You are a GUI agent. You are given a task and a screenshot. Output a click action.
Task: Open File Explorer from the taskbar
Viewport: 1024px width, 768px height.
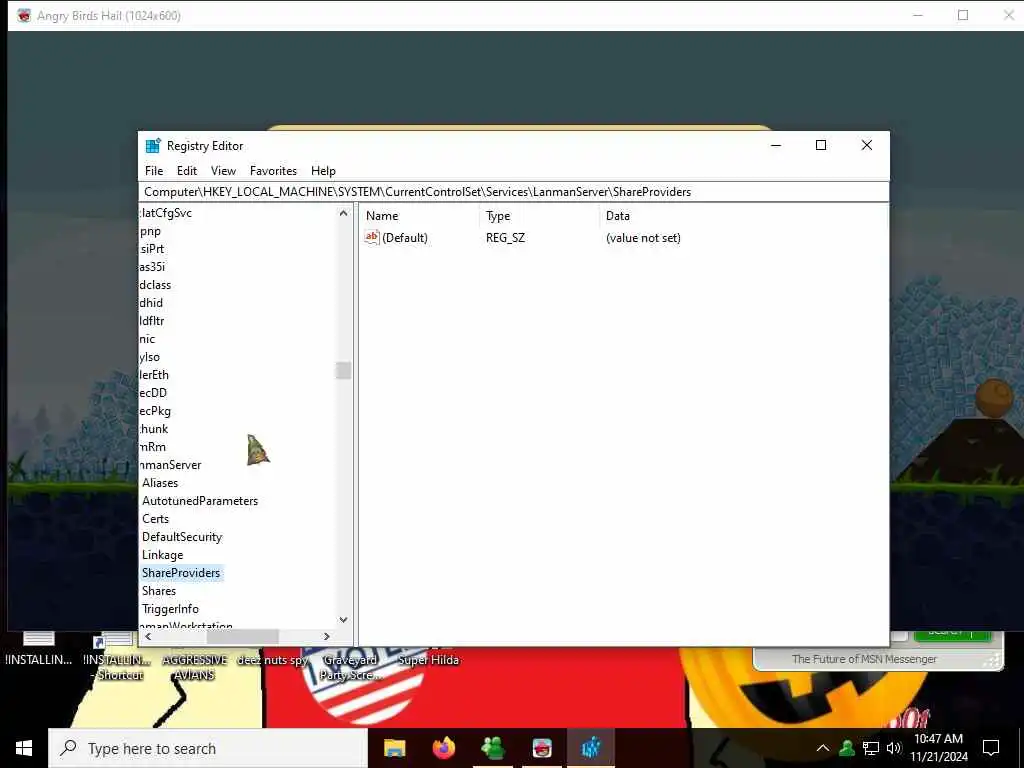click(x=394, y=748)
